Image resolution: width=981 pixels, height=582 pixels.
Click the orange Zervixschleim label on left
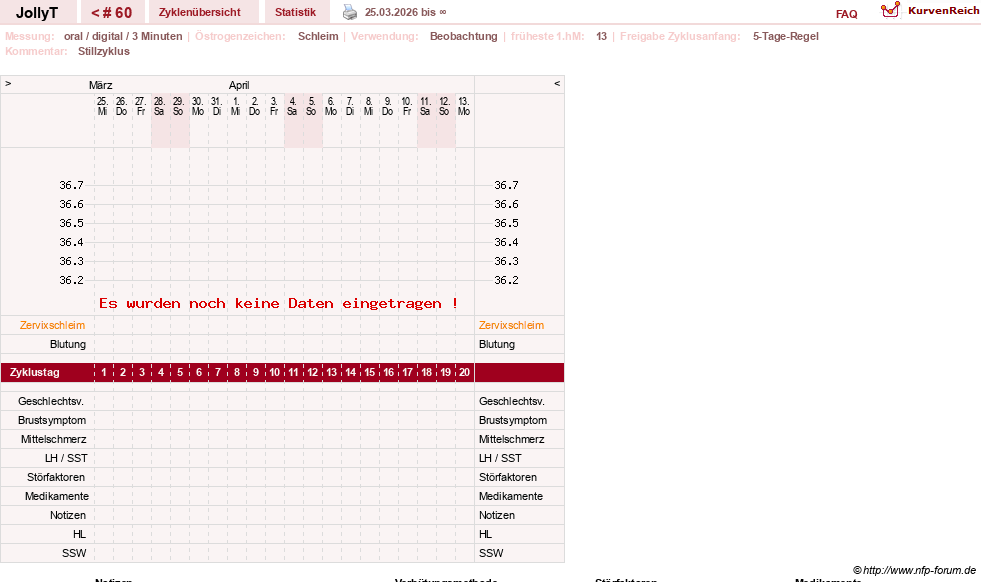coord(53,325)
